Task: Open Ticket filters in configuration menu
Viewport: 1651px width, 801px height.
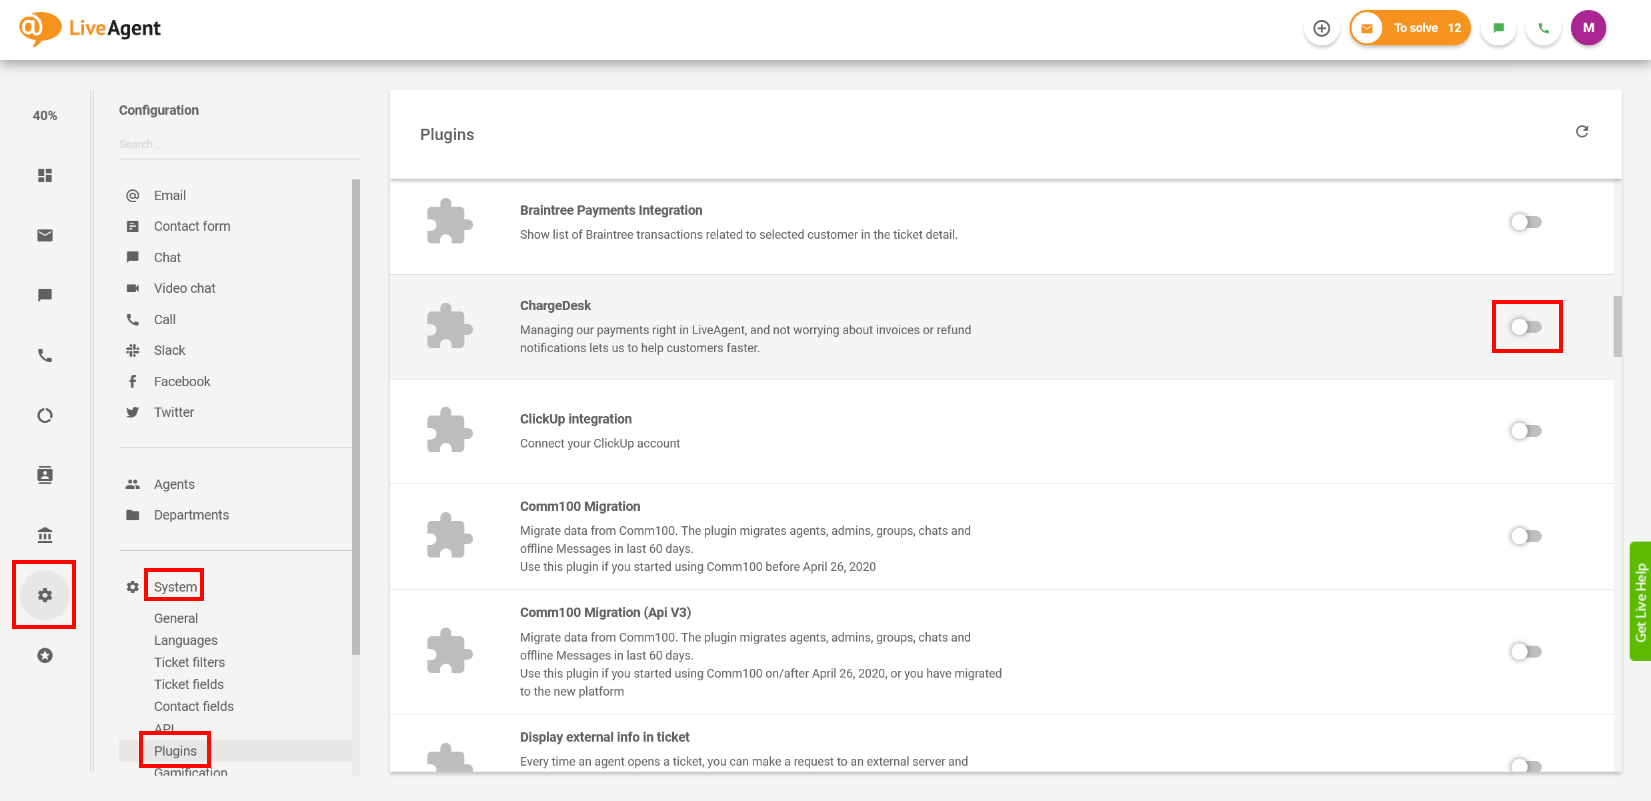Action: point(189,662)
